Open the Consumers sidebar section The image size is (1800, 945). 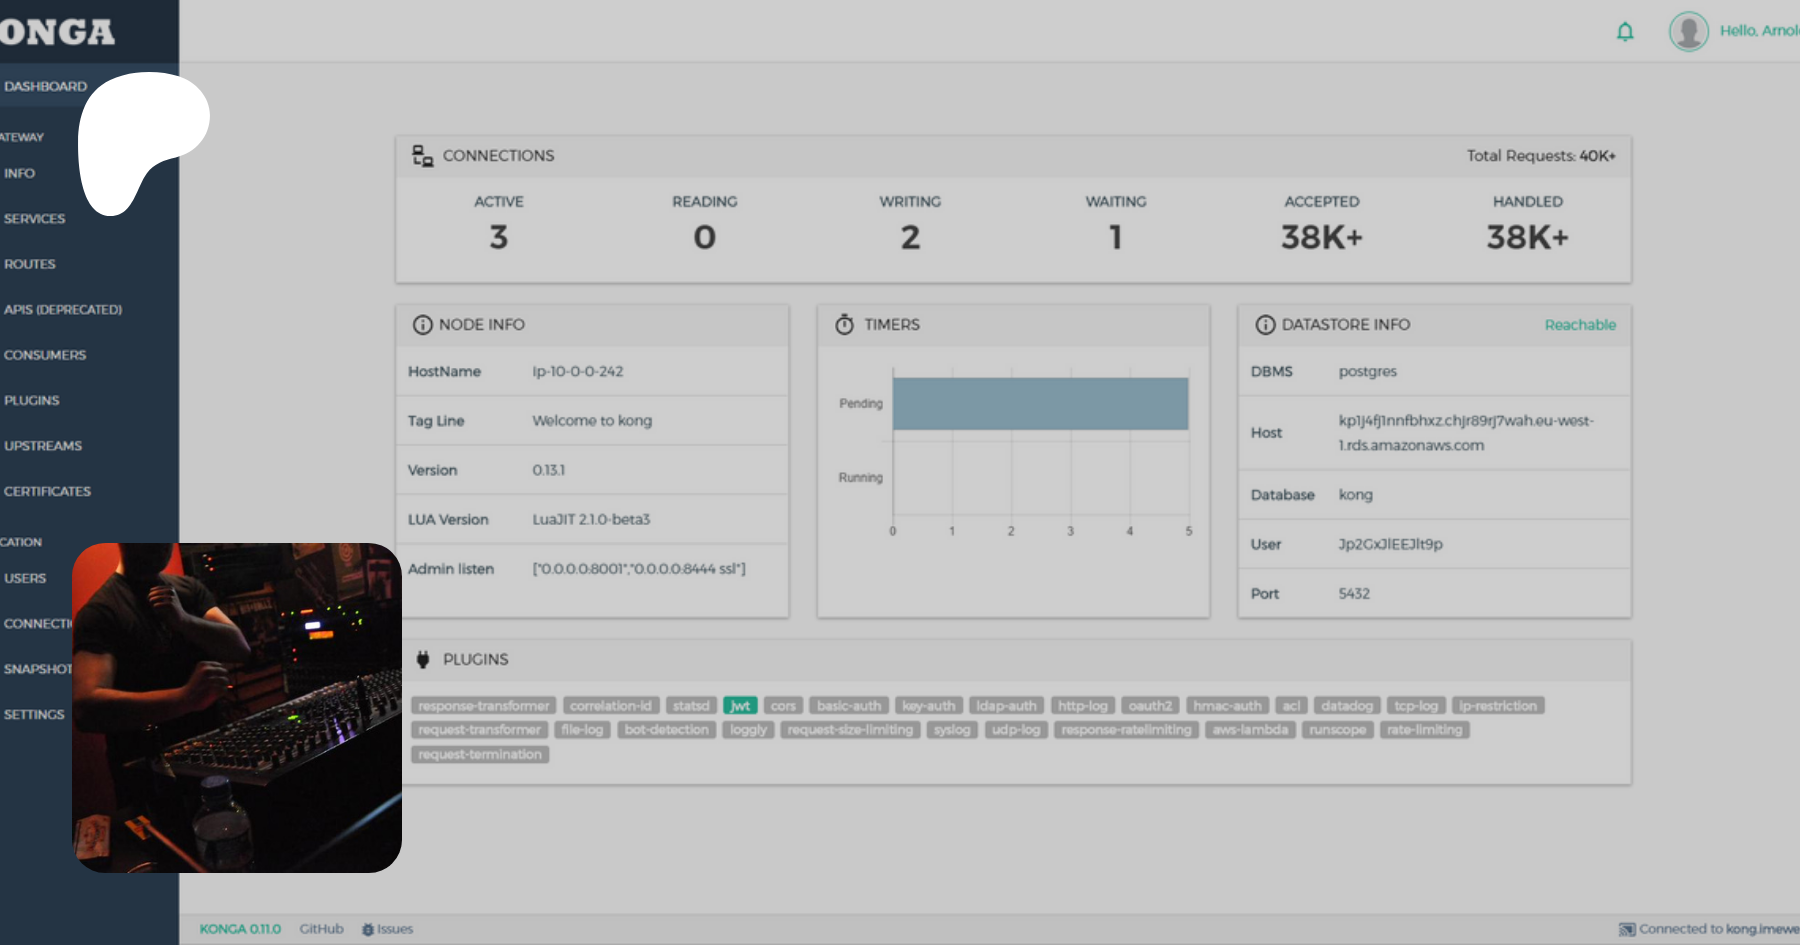pos(45,355)
